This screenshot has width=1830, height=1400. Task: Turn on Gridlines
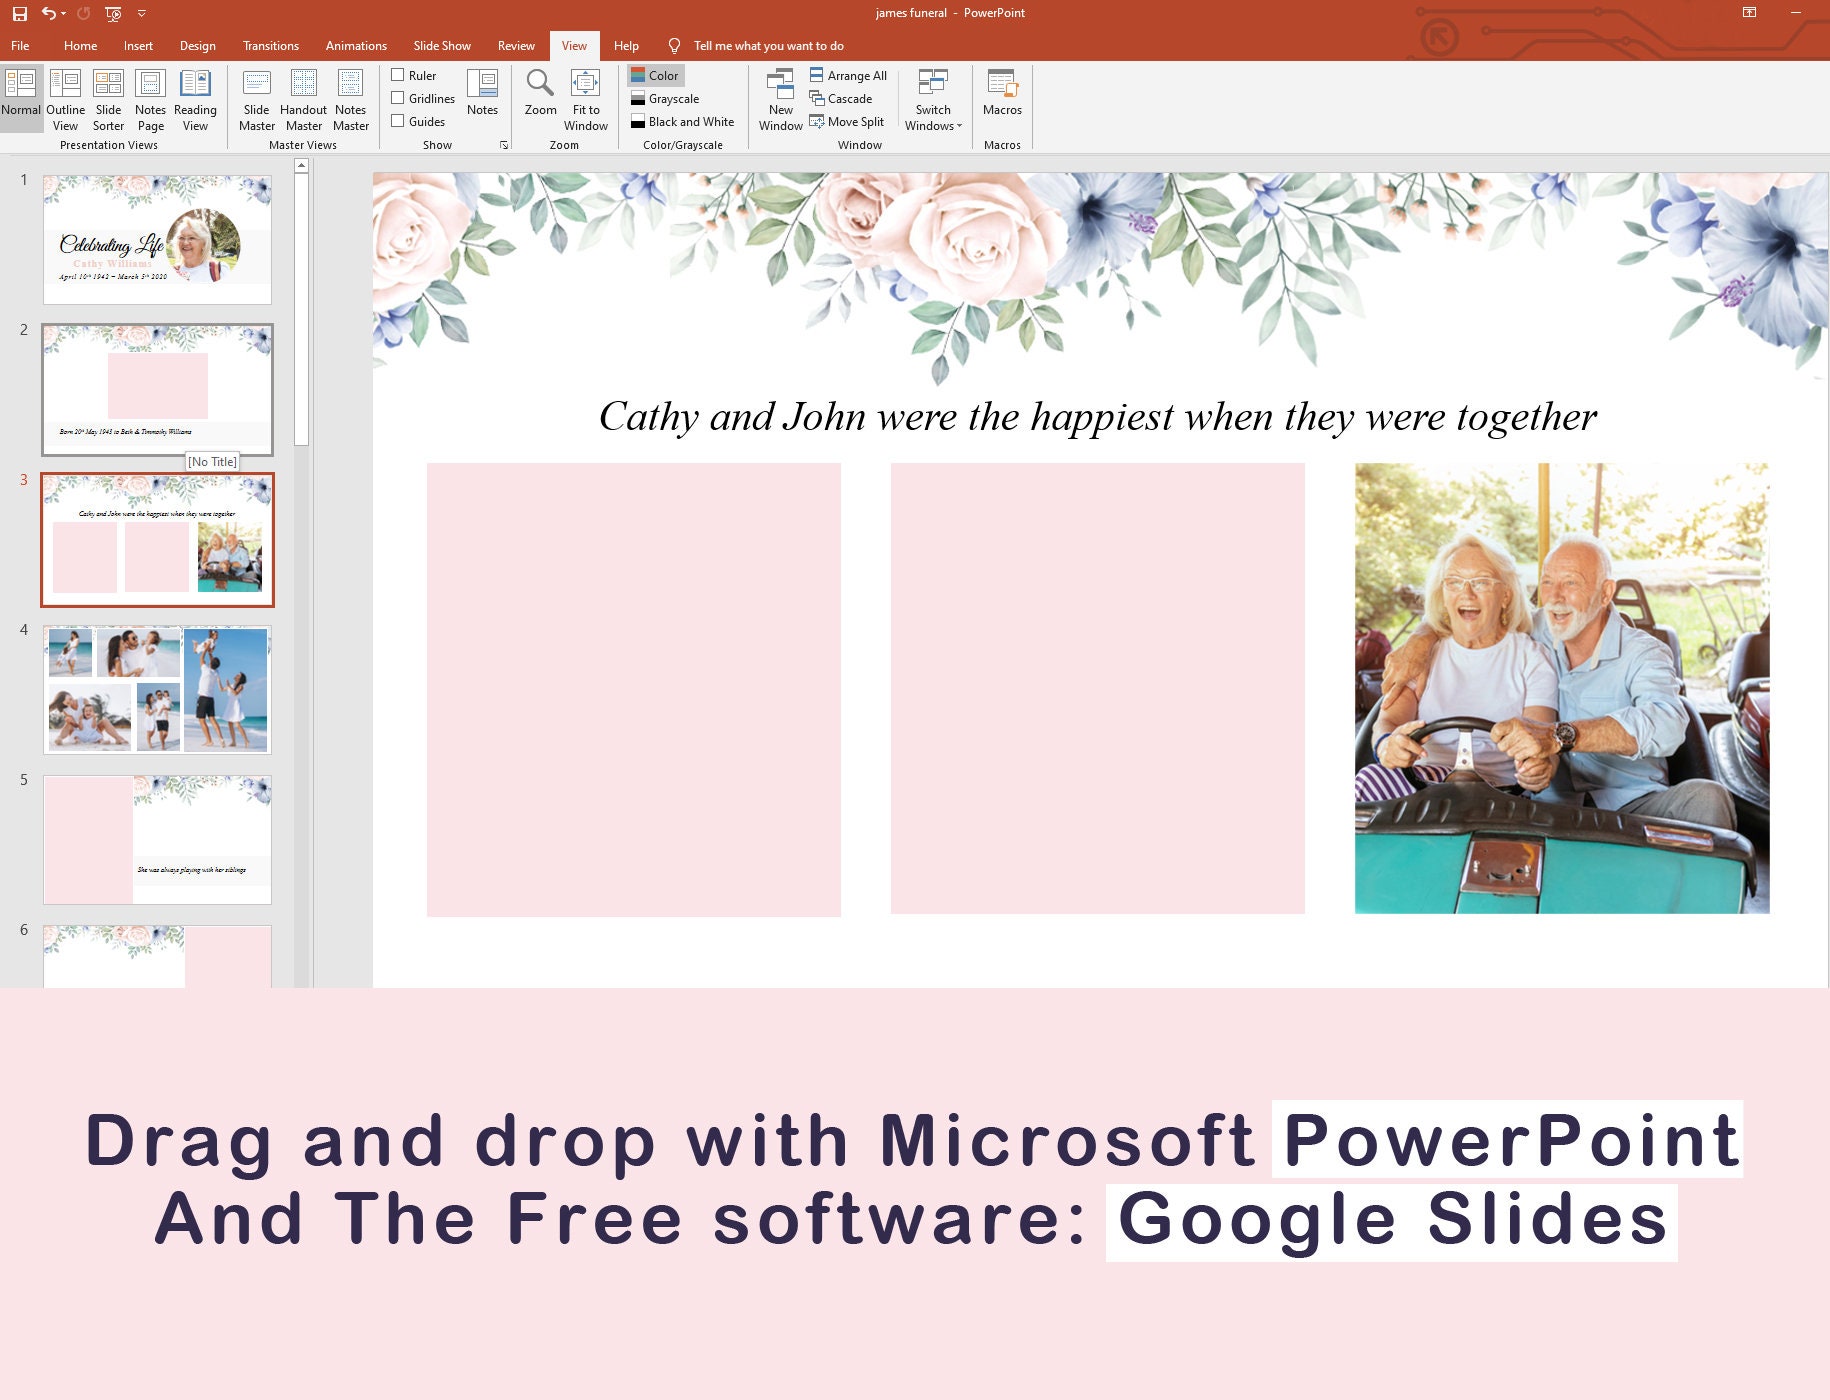click(x=398, y=98)
